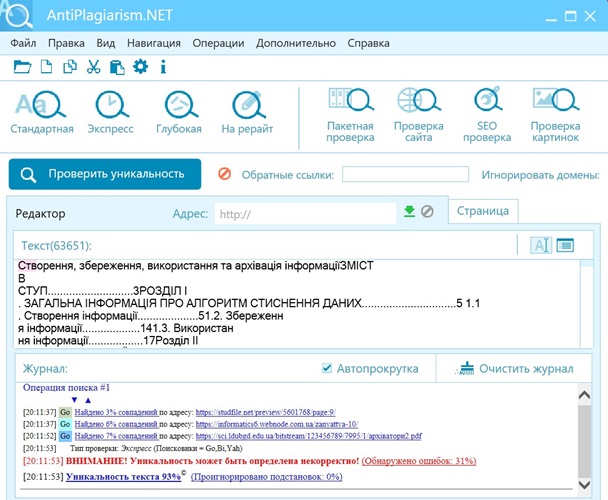Viewport: 608px width, 500px height.
Task: Click Проверить уникальность button
Action: (105, 174)
